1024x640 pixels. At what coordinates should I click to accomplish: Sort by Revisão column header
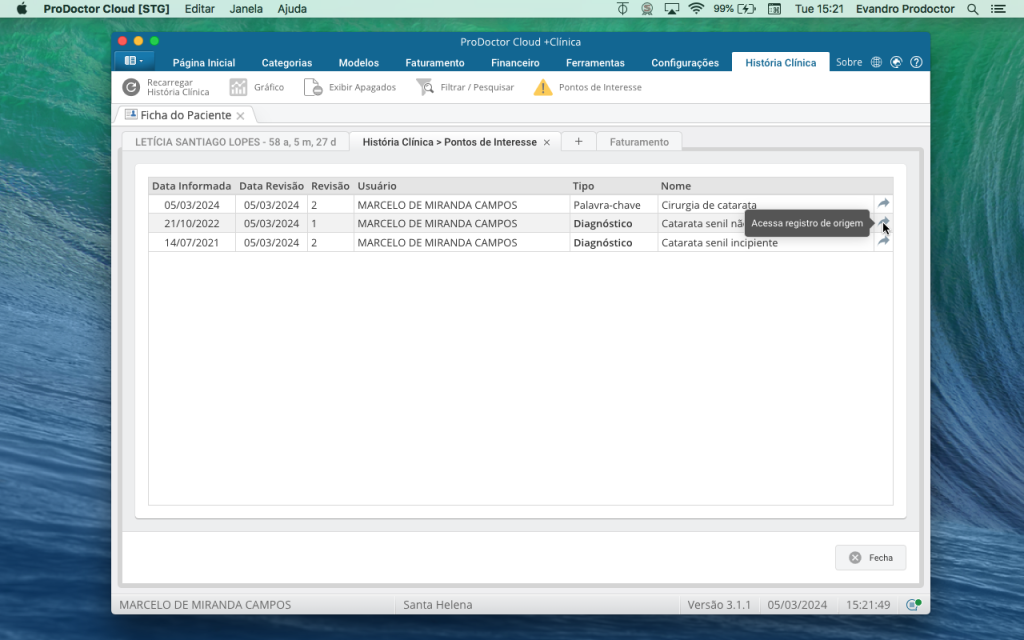[x=330, y=186]
